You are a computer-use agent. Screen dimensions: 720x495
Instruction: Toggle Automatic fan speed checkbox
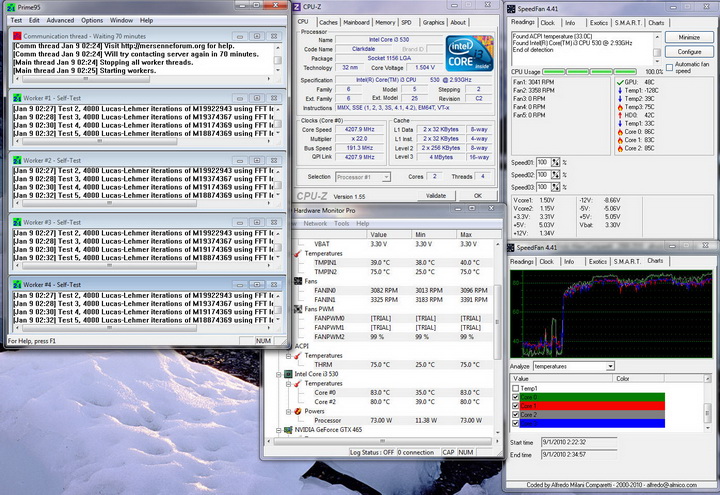669,68
